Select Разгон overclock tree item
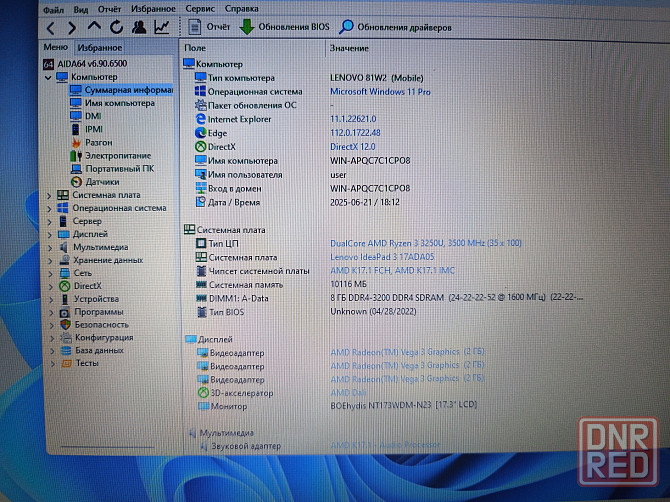 [91, 142]
